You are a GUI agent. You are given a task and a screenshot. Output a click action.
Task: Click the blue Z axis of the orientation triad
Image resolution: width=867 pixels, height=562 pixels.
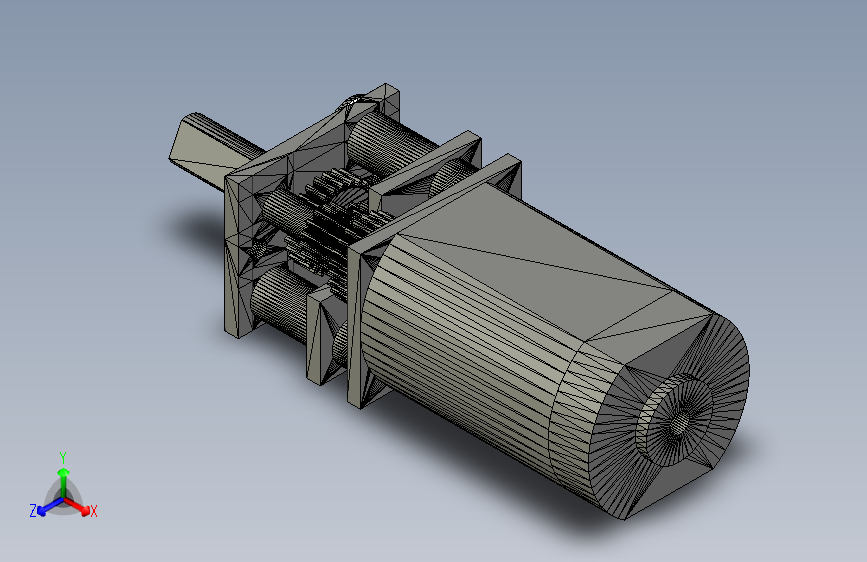[50, 507]
